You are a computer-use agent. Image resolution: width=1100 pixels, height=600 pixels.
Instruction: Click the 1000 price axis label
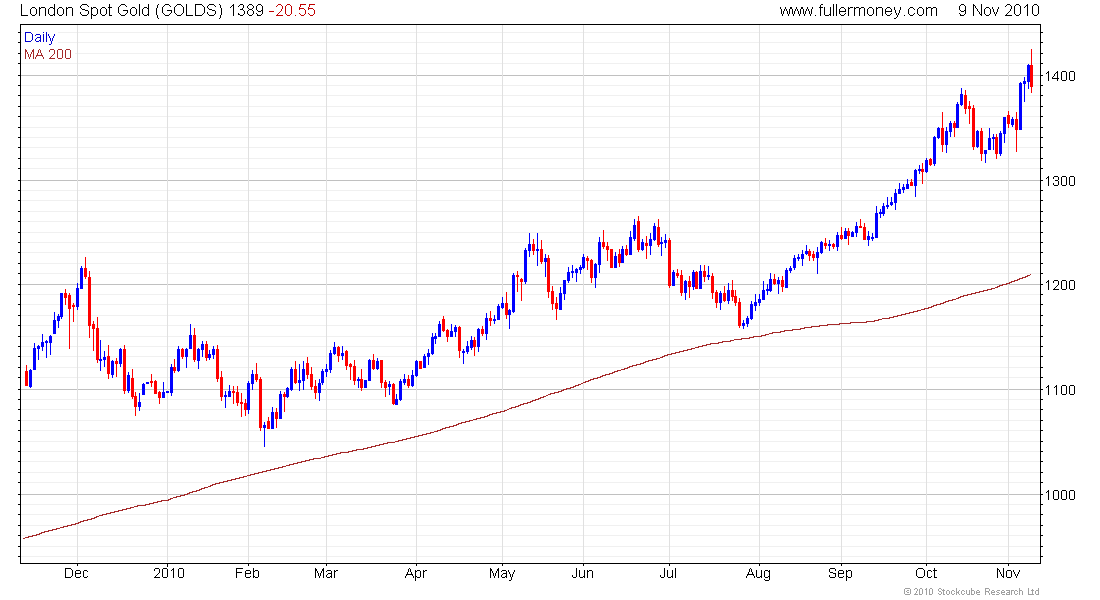pyautogui.click(x=1060, y=495)
